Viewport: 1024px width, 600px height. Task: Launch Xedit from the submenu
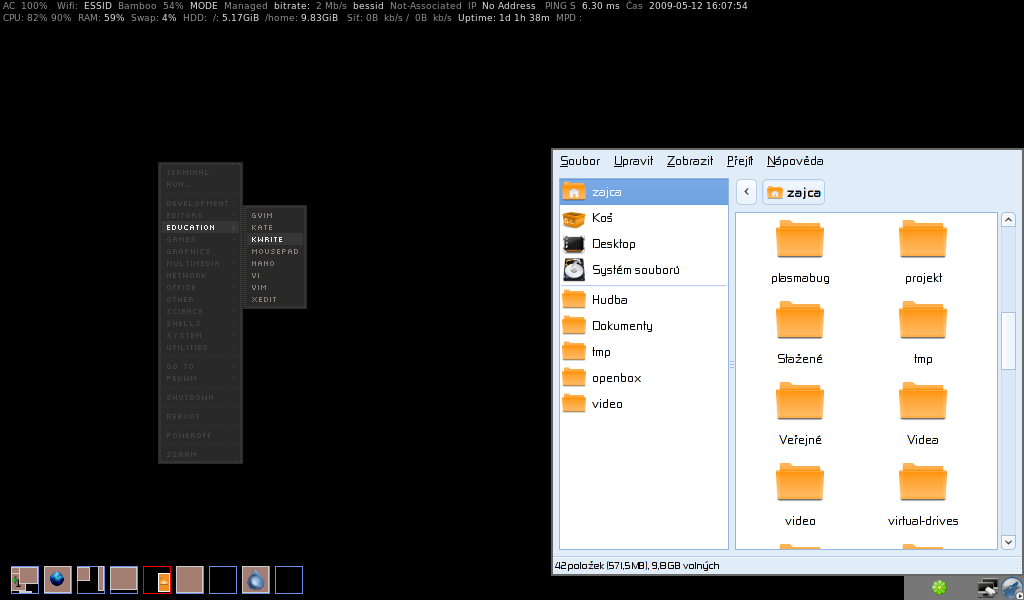(275, 300)
